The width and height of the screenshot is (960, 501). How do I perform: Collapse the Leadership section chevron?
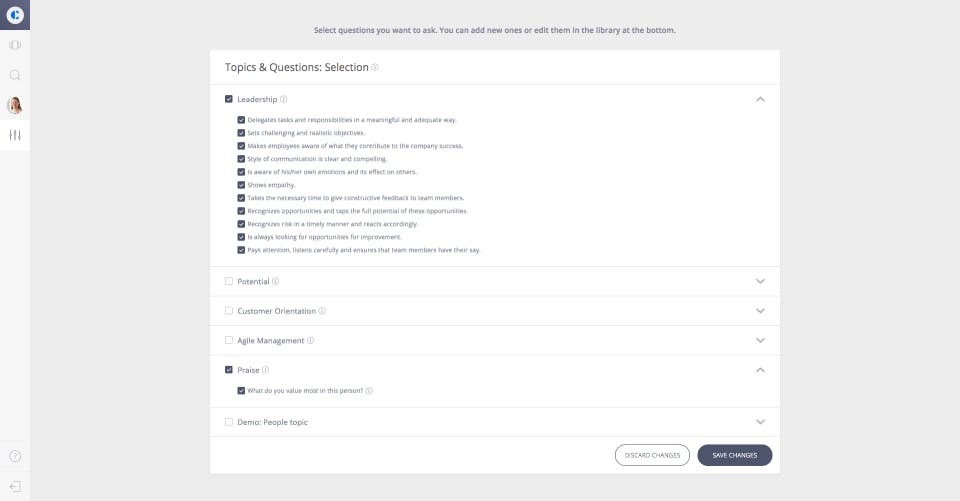[760, 99]
